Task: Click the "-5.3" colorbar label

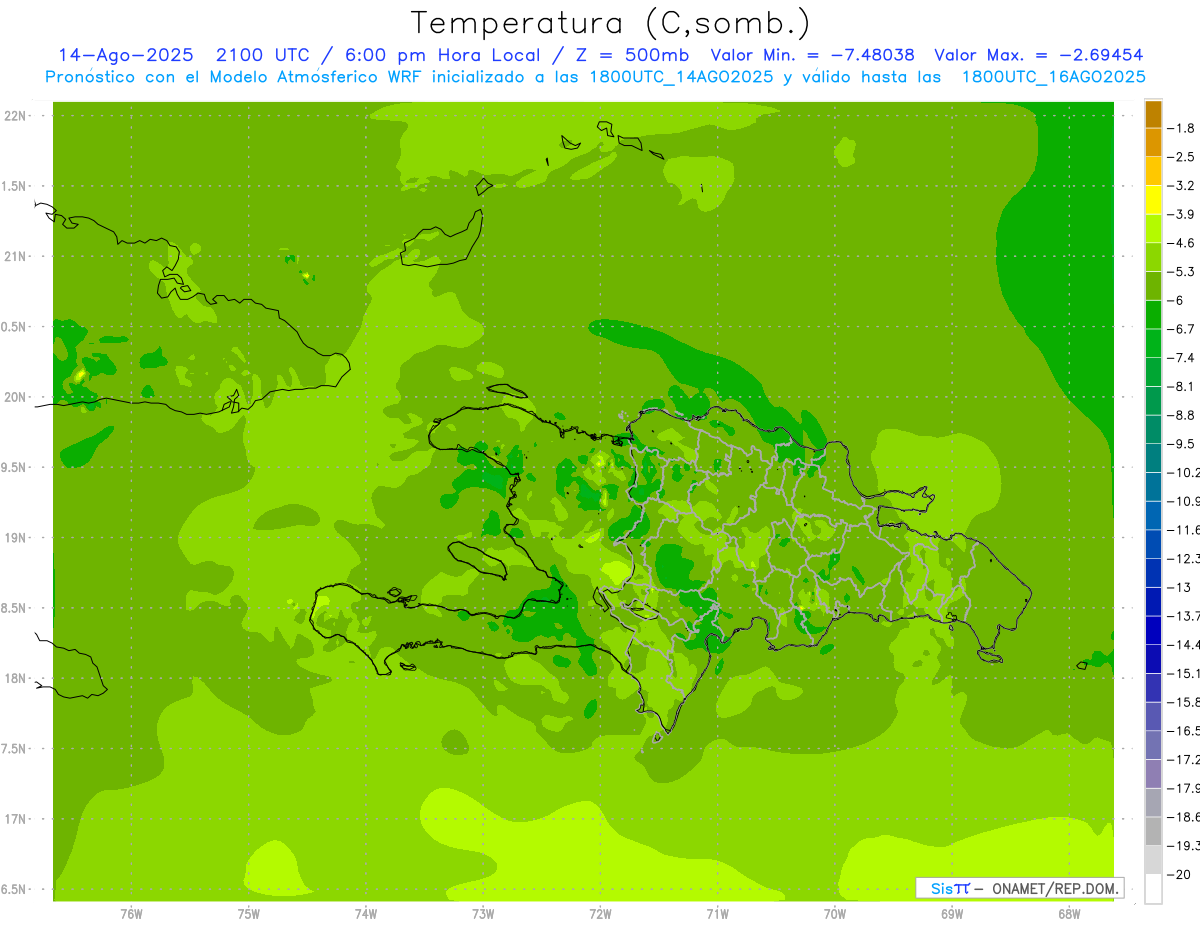Action: pyautogui.click(x=1180, y=271)
